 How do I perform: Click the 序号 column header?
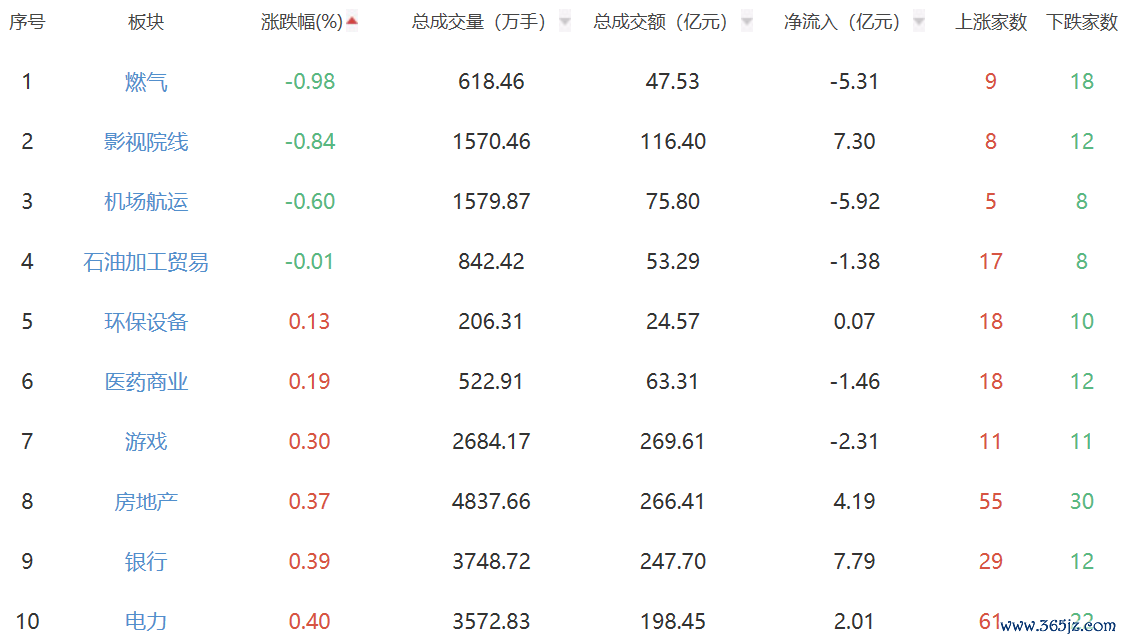[27, 22]
